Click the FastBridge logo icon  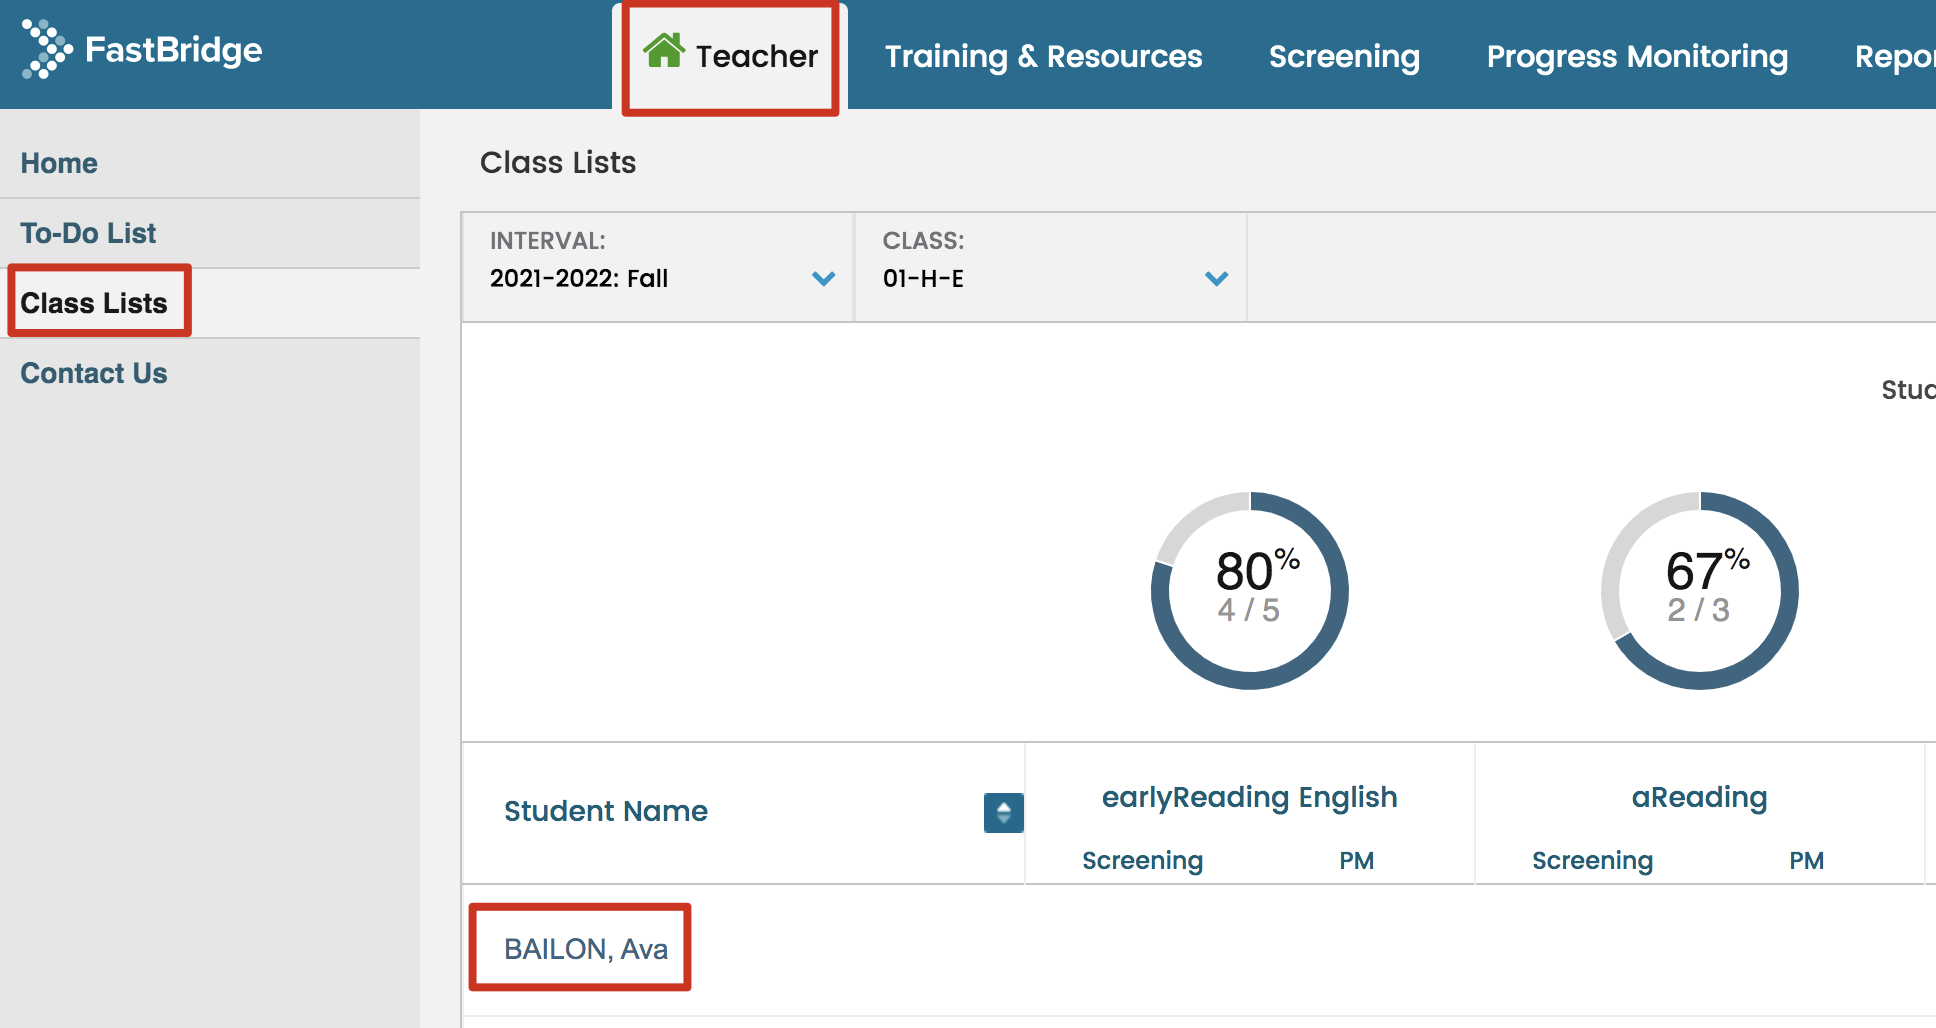(x=47, y=49)
